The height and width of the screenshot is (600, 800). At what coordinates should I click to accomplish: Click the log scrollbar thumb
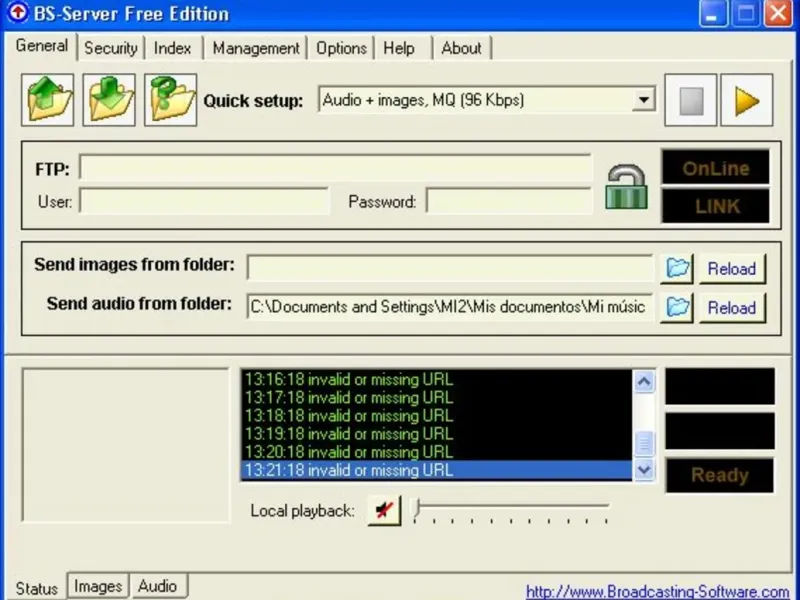click(x=644, y=443)
